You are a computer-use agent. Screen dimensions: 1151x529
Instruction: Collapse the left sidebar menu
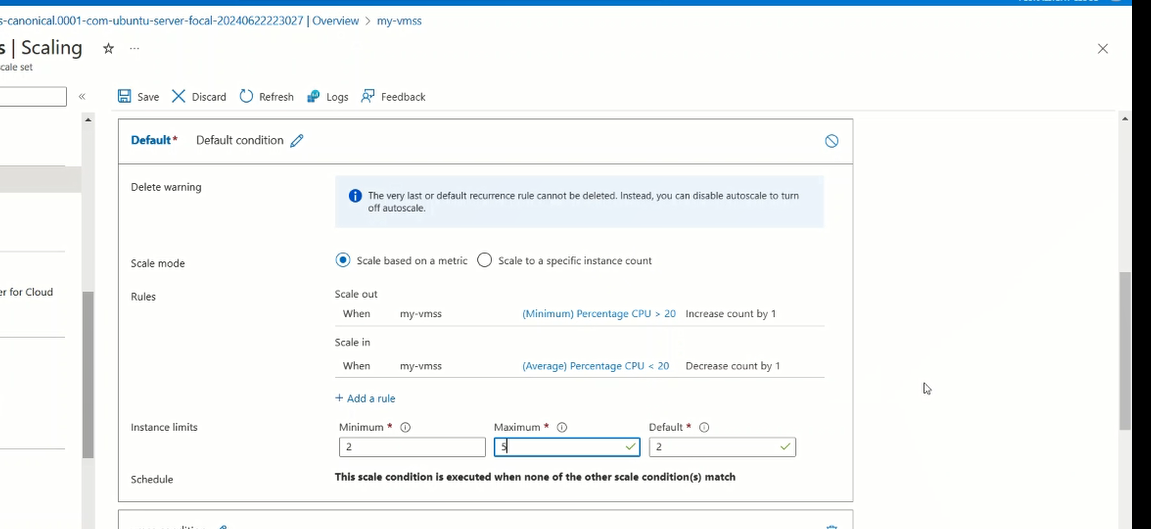tap(82, 97)
